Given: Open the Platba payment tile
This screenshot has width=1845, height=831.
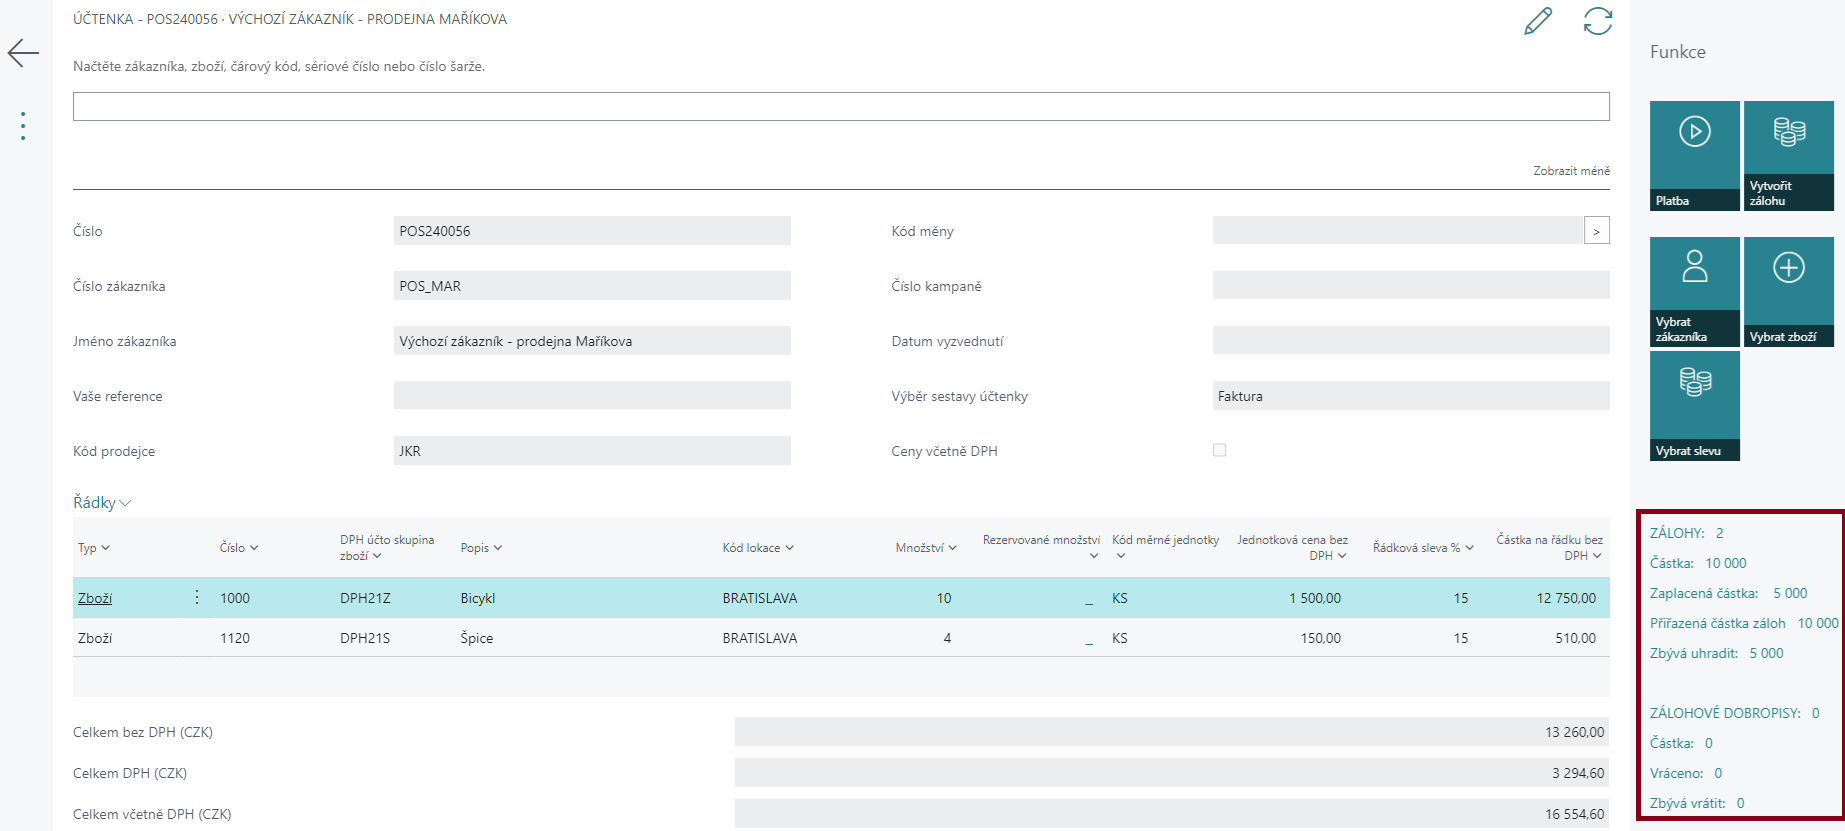Looking at the screenshot, I should click(1695, 156).
